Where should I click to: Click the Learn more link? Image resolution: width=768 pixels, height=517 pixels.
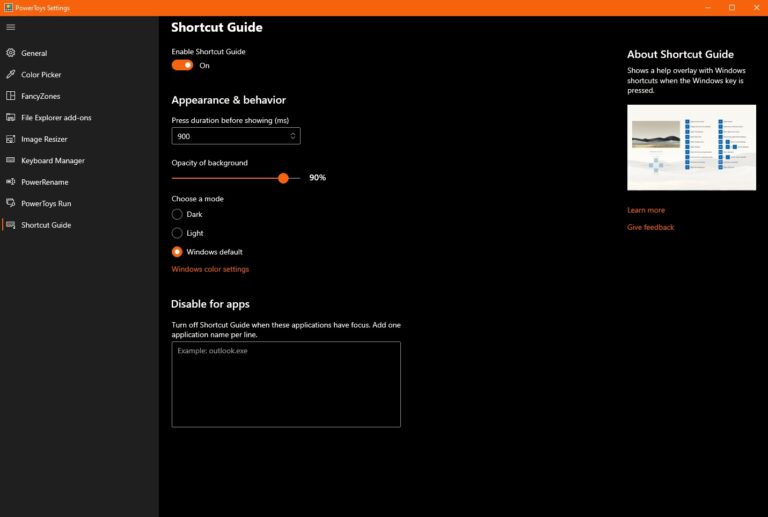(x=646, y=210)
